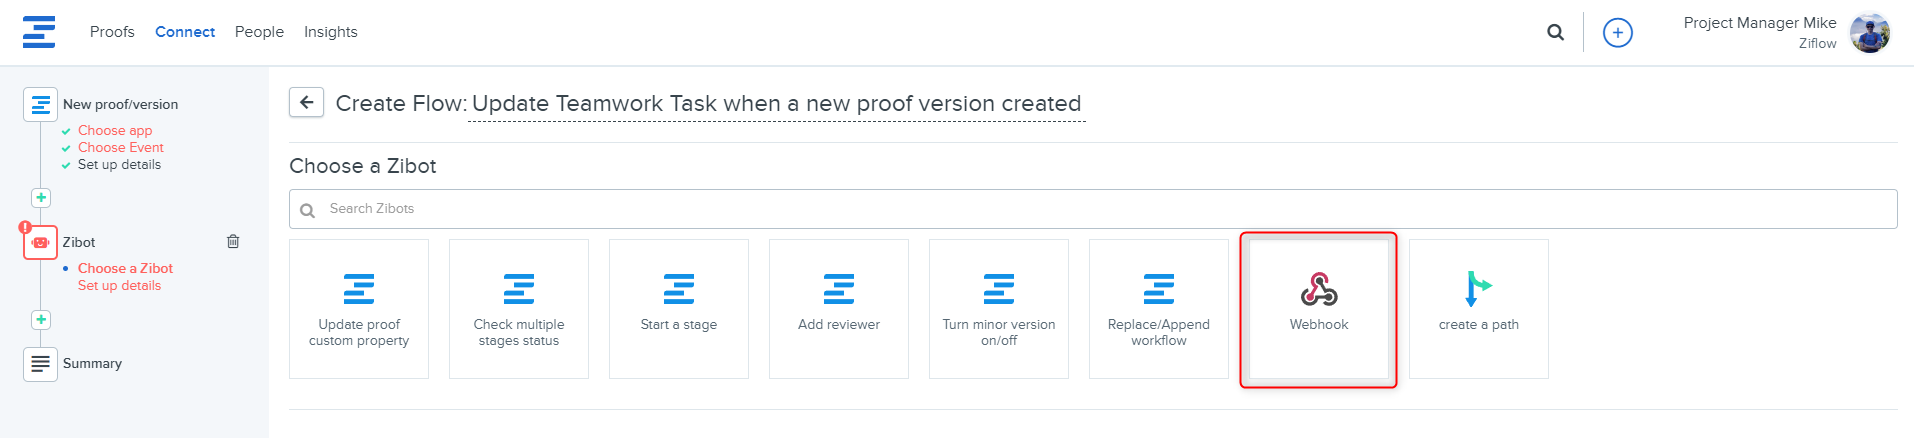The height and width of the screenshot is (438, 1914).
Task: Click the Choose Event link in sidebar
Action: pos(120,147)
